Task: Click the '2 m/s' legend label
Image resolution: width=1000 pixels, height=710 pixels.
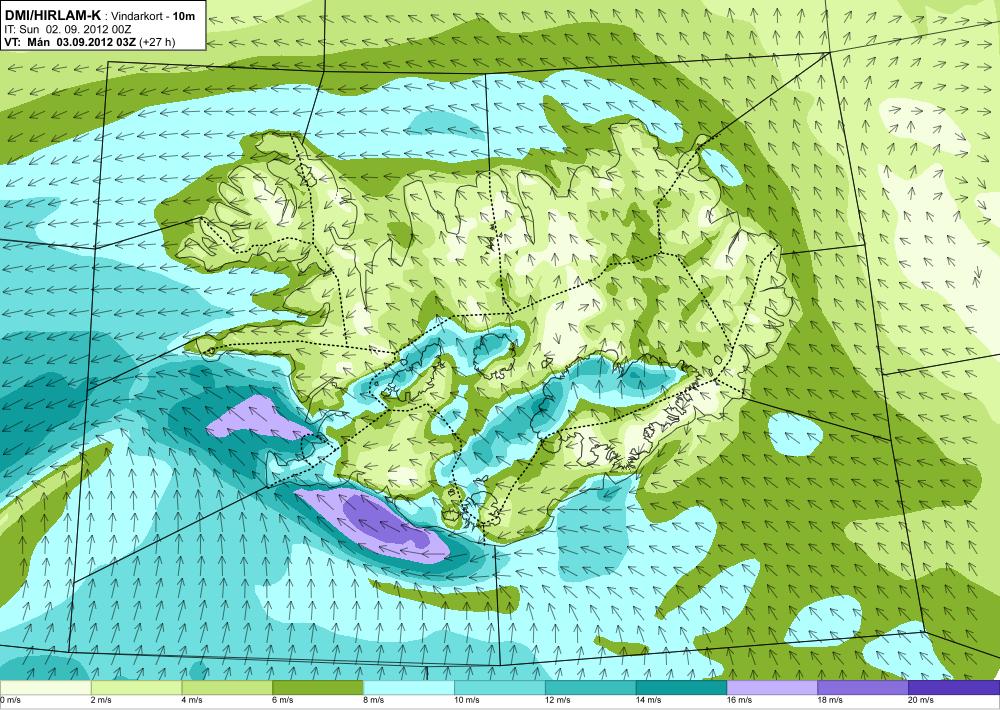Action: (x=101, y=700)
